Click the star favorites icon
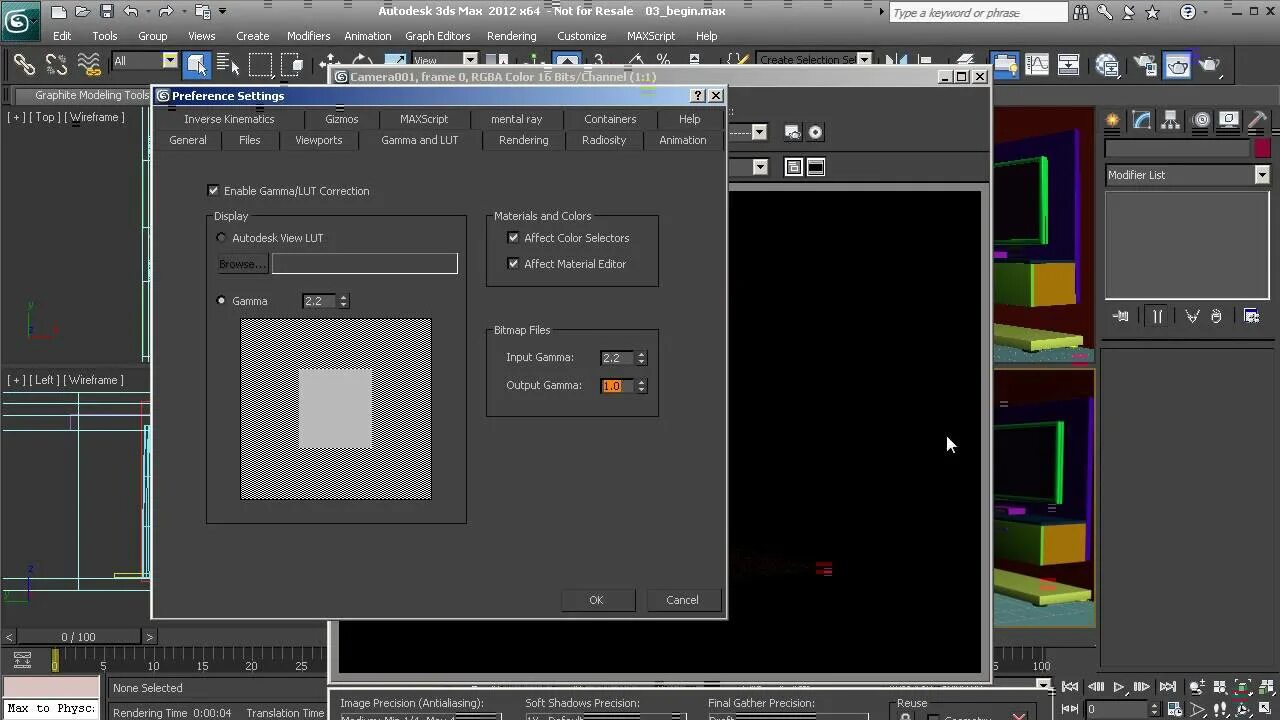This screenshot has height=720, width=1280. click(1152, 13)
